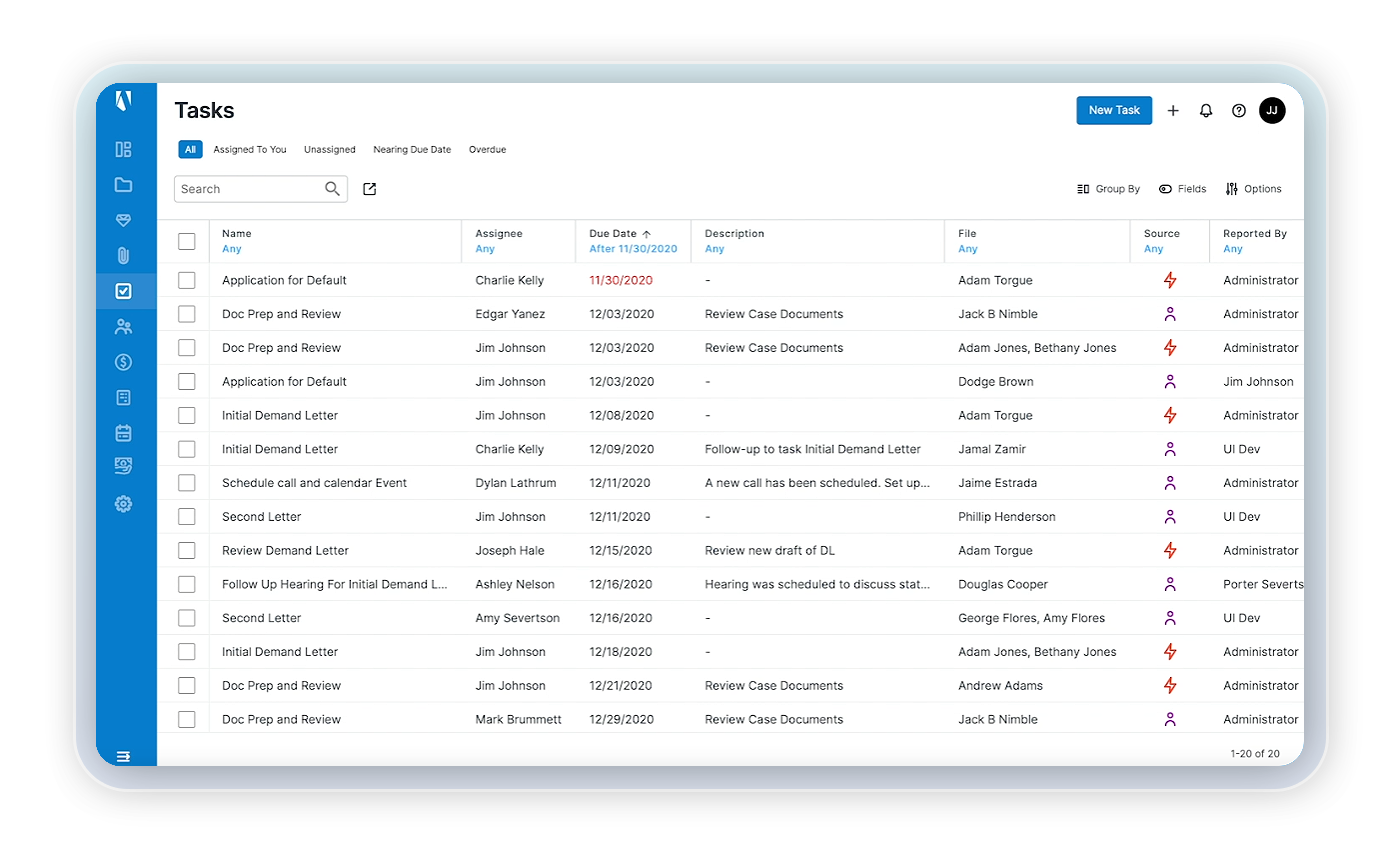1400x850 pixels.
Task: Tick checkbox for Application for Default, Charlie Kelly
Action: click(x=187, y=280)
